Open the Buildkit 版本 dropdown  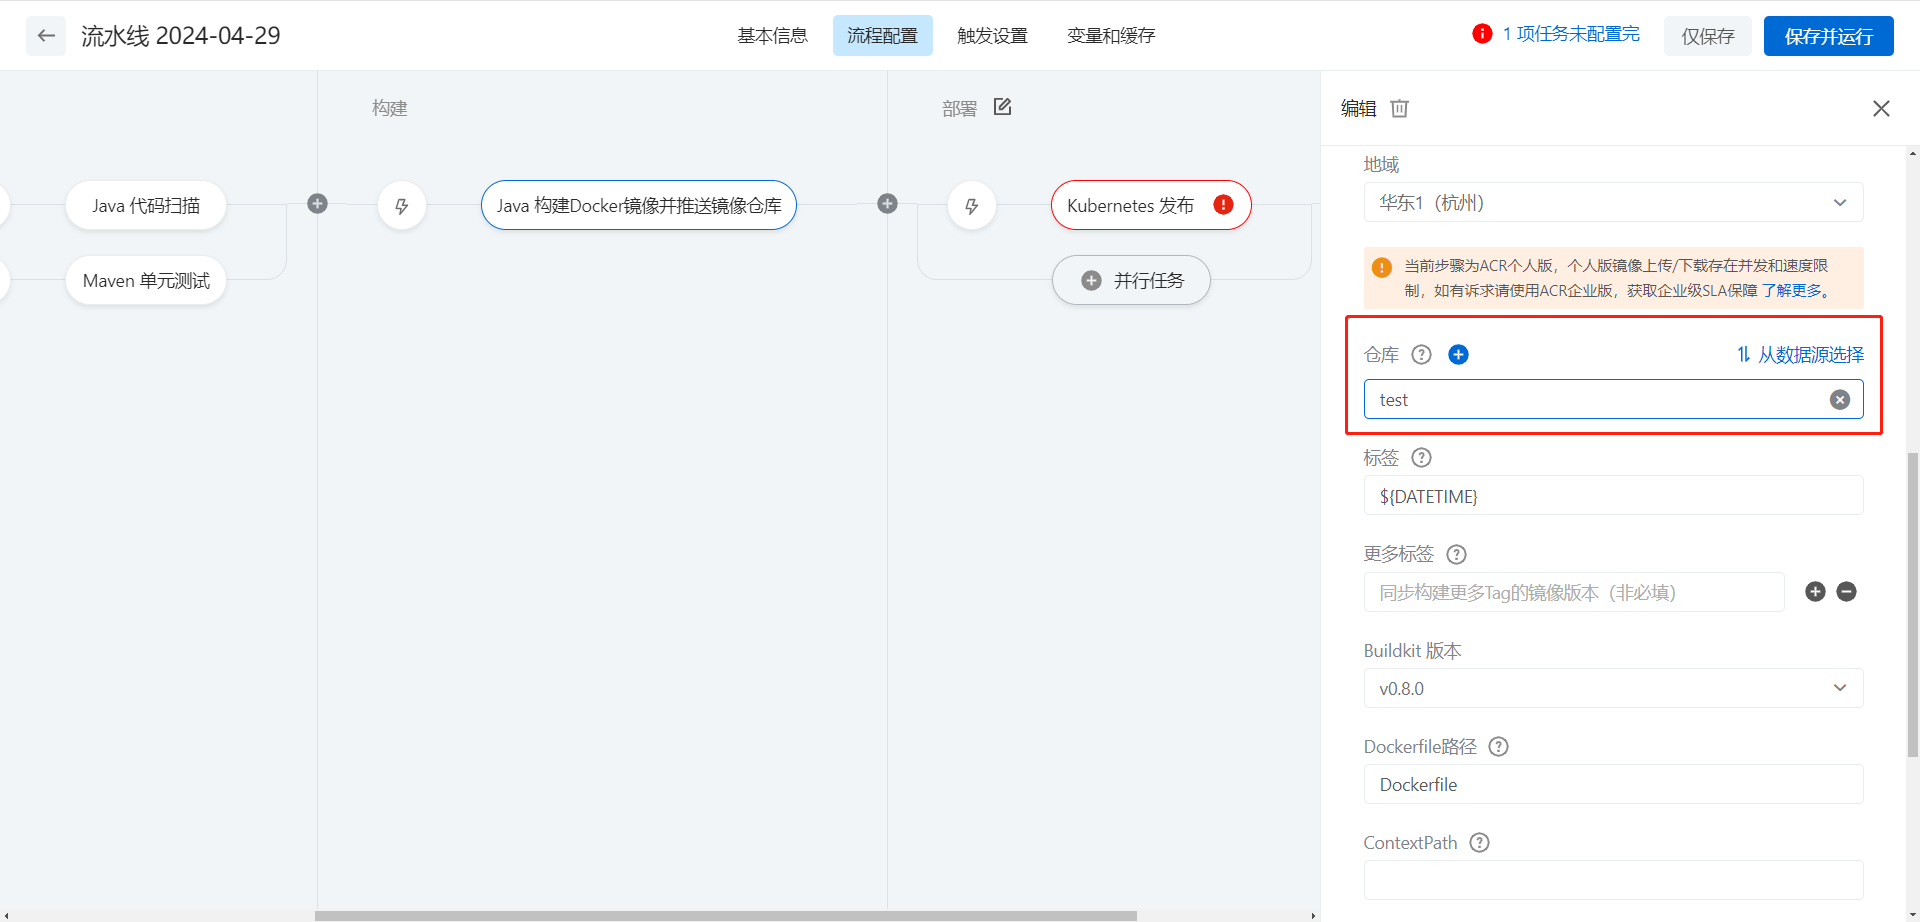point(1613,688)
